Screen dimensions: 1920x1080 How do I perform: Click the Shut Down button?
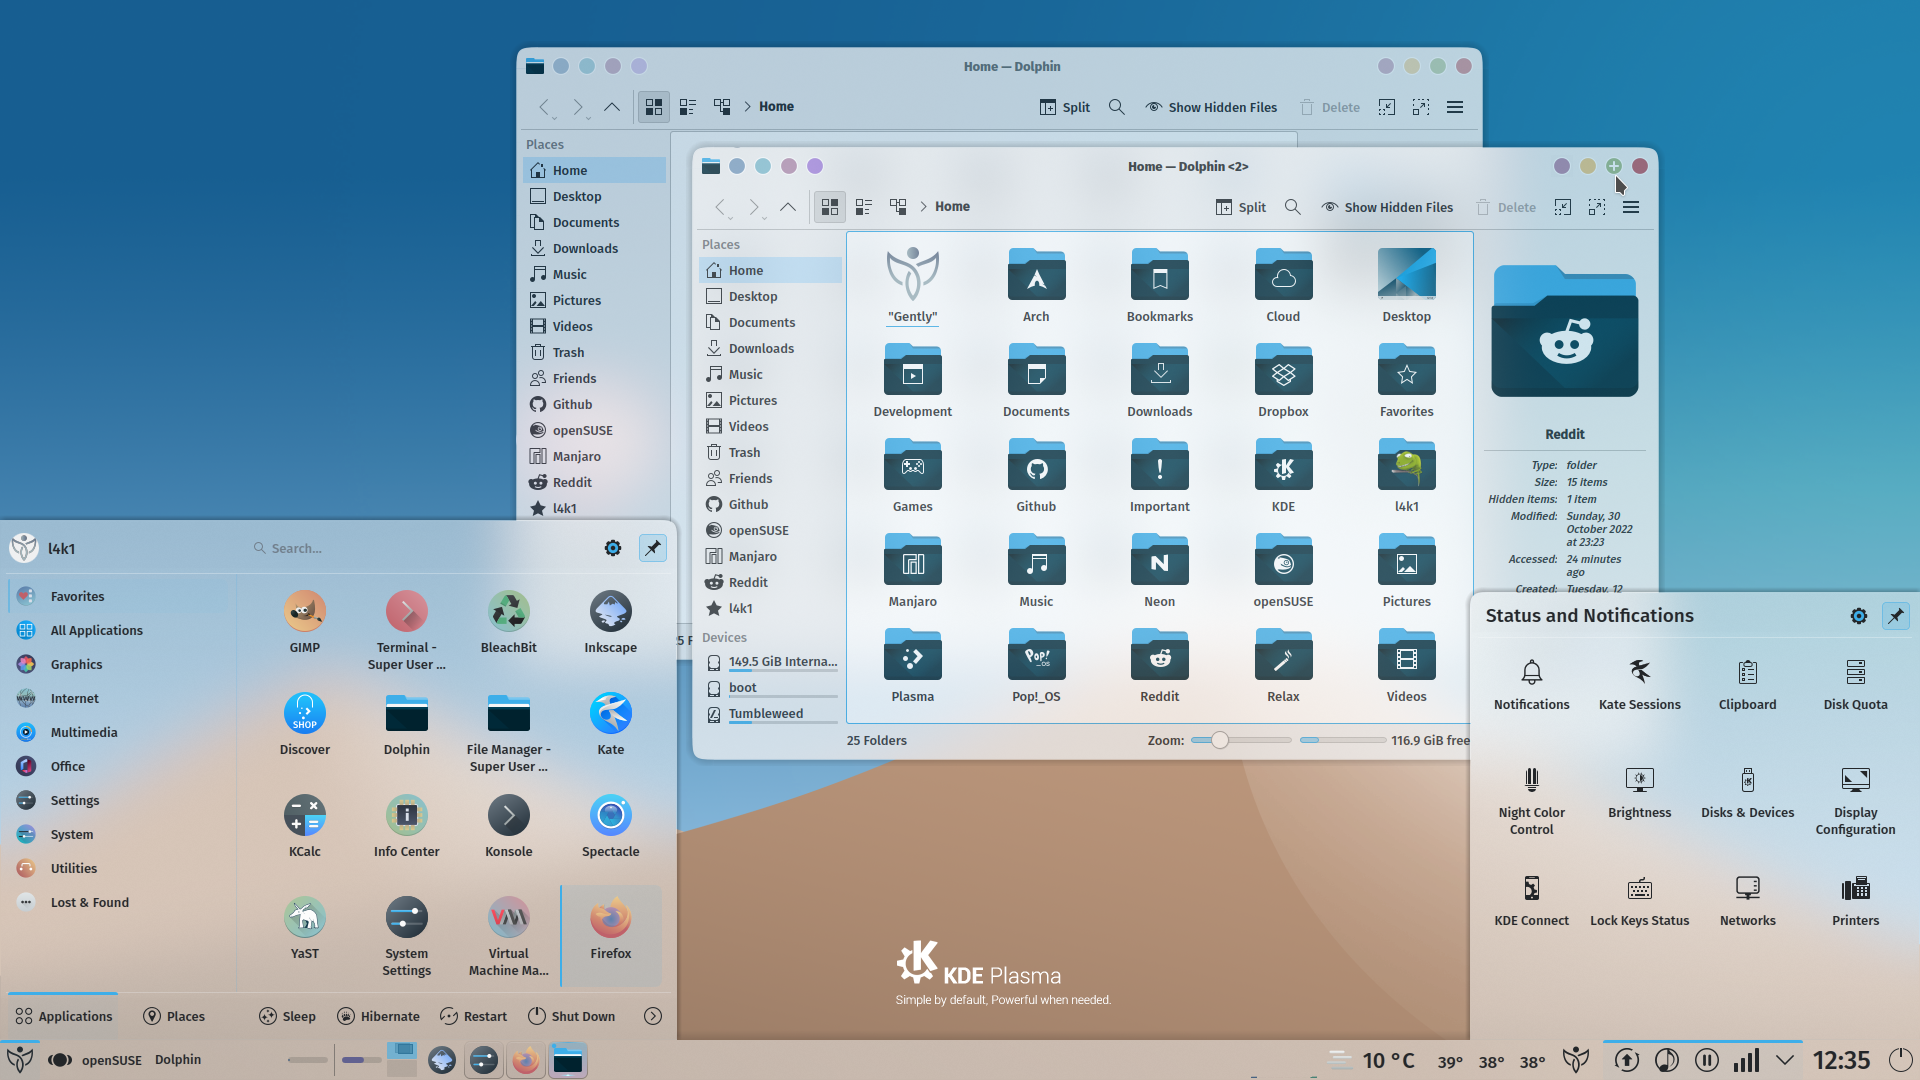click(571, 1016)
